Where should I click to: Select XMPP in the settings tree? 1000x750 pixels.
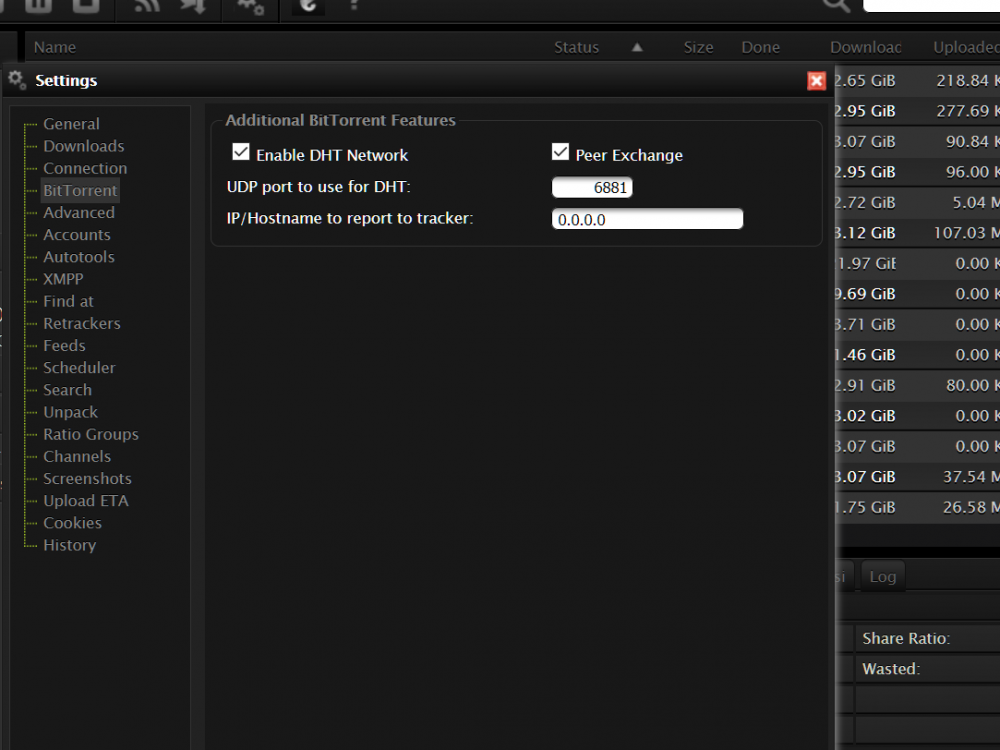(x=63, y=279)
